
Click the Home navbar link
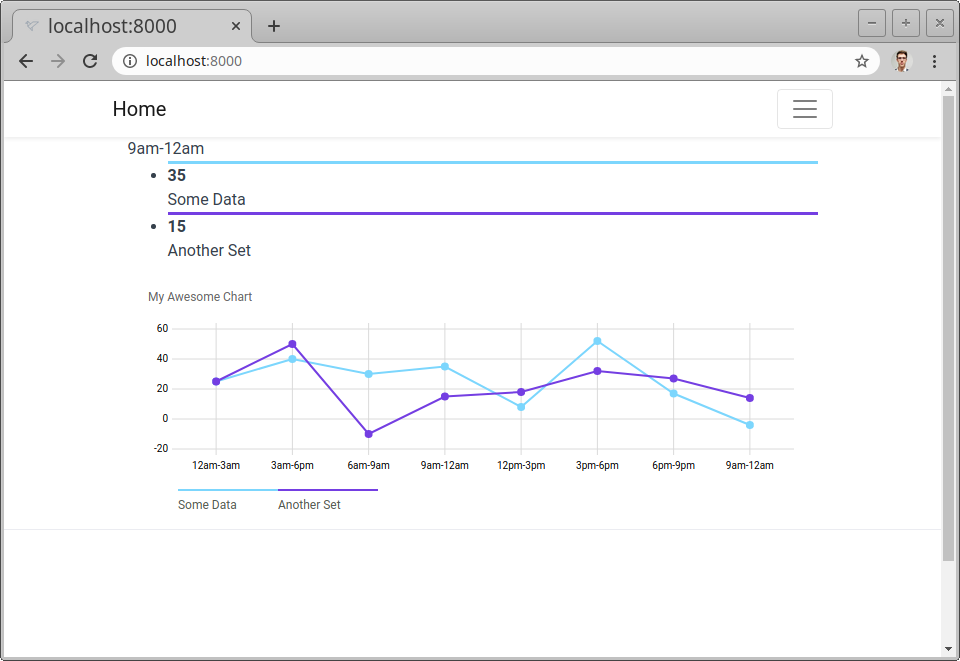tap(139, 108)
